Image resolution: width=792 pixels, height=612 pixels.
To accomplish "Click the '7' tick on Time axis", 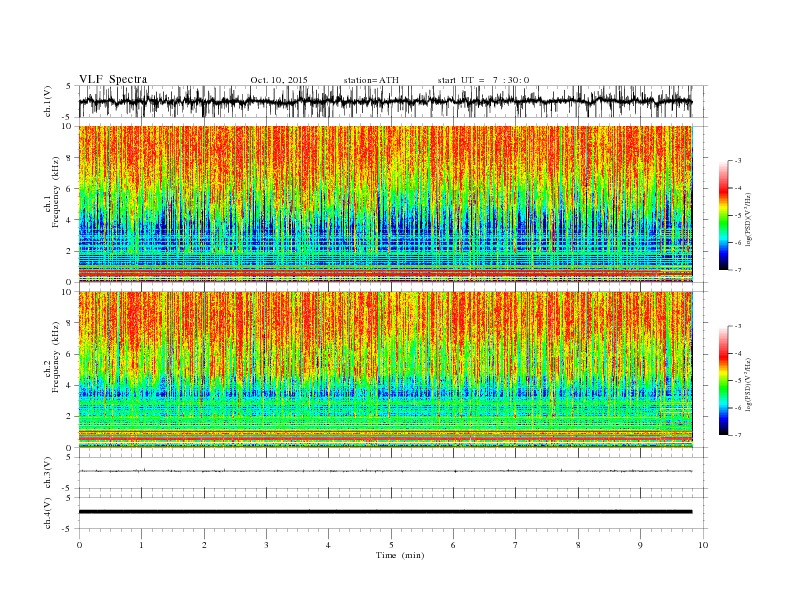I will 516,545.
